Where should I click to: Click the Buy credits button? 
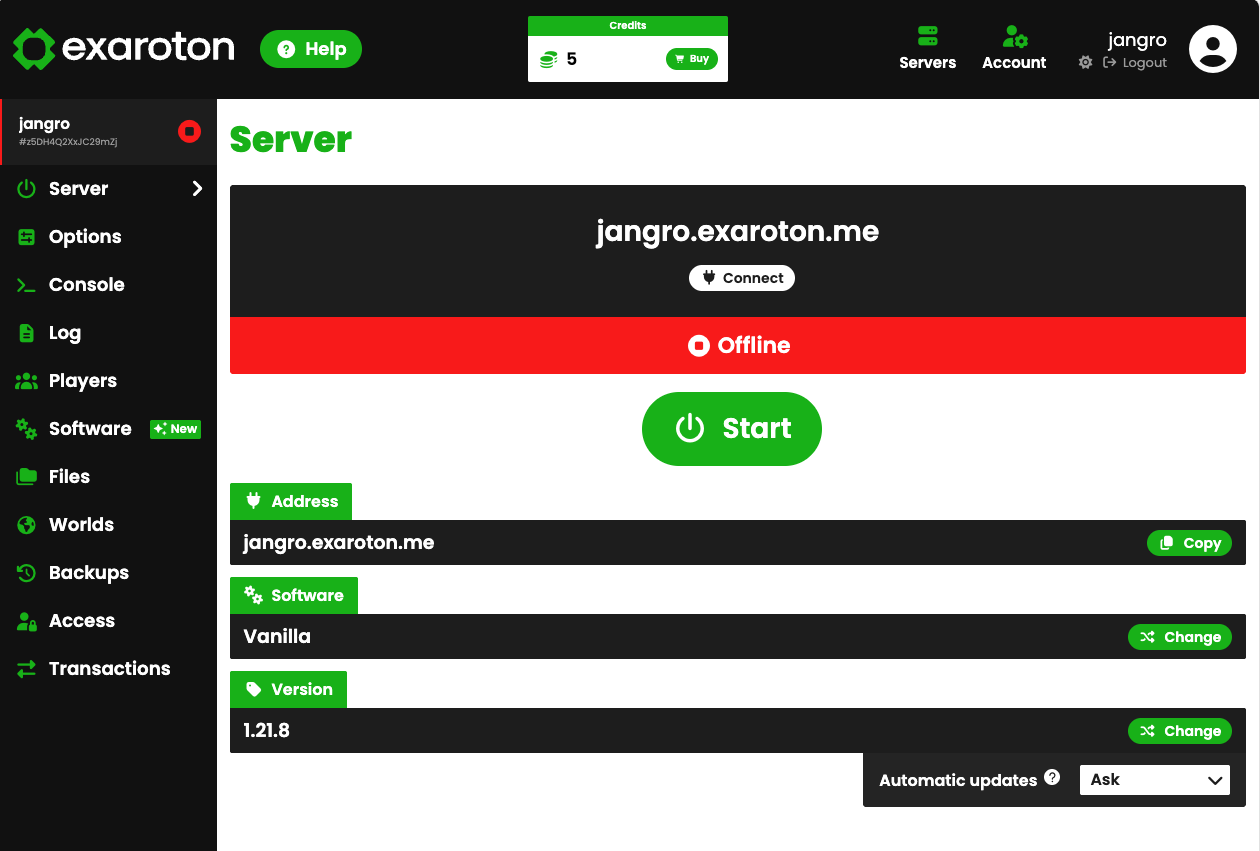691,59
